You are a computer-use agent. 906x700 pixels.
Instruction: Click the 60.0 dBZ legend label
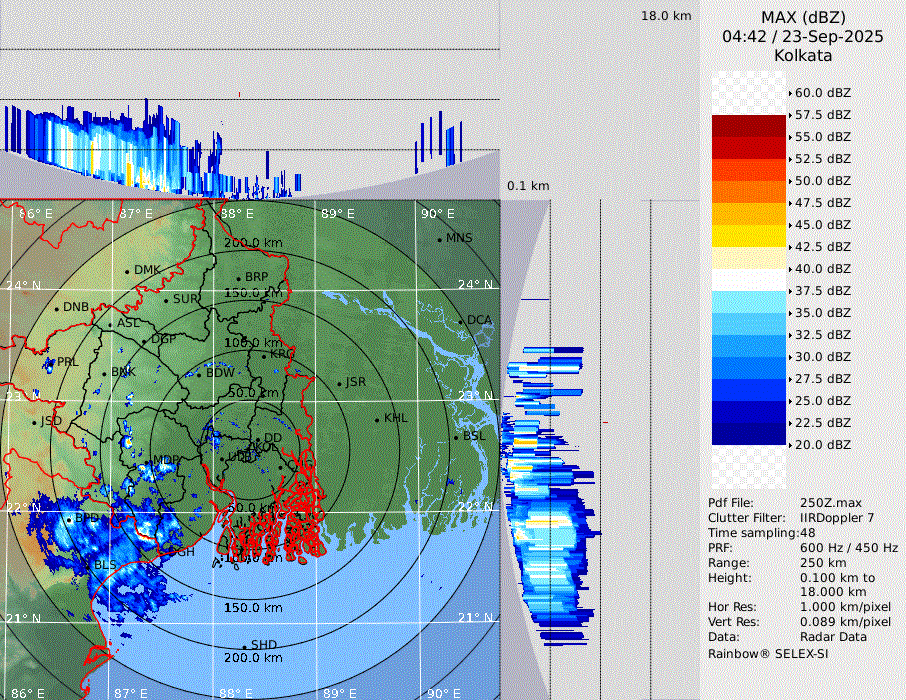[822, 92]
